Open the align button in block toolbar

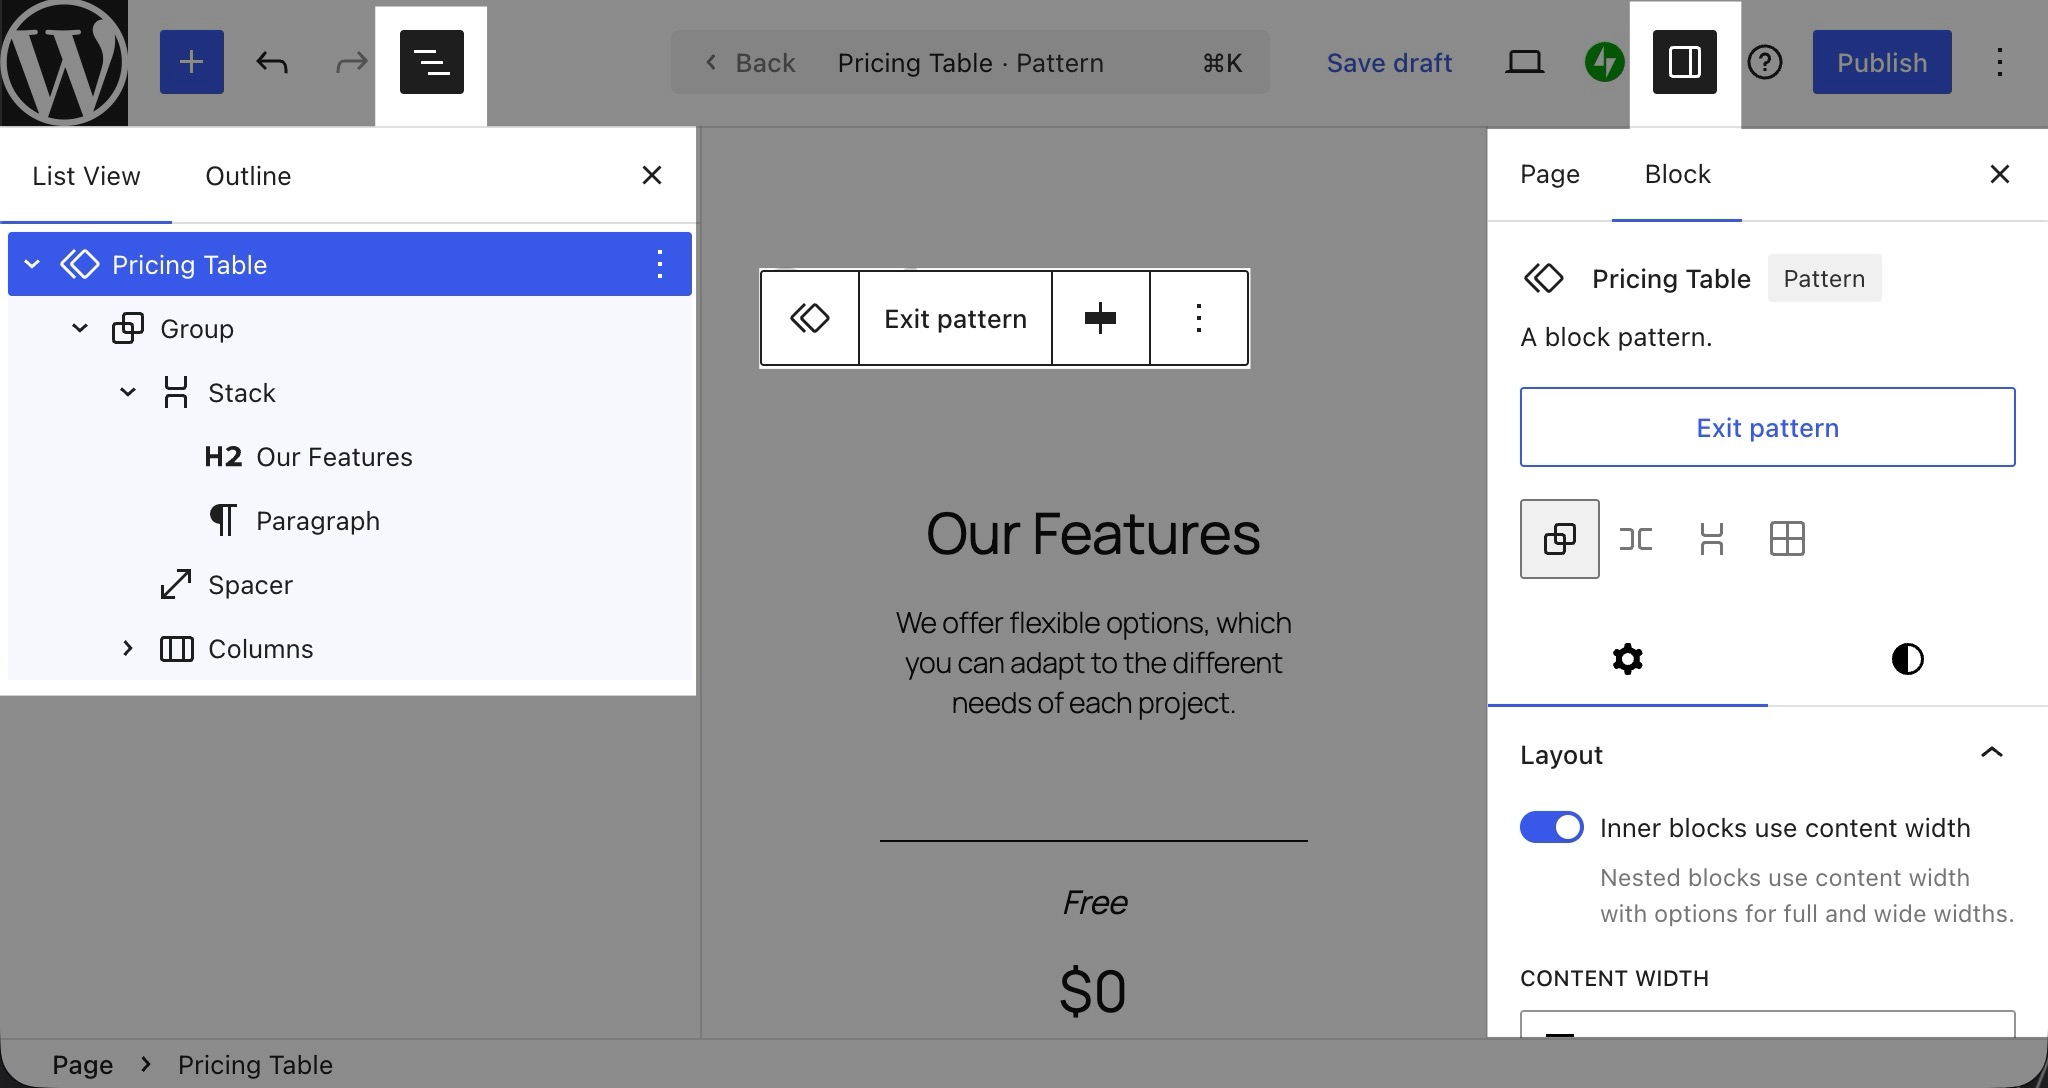1100,318
